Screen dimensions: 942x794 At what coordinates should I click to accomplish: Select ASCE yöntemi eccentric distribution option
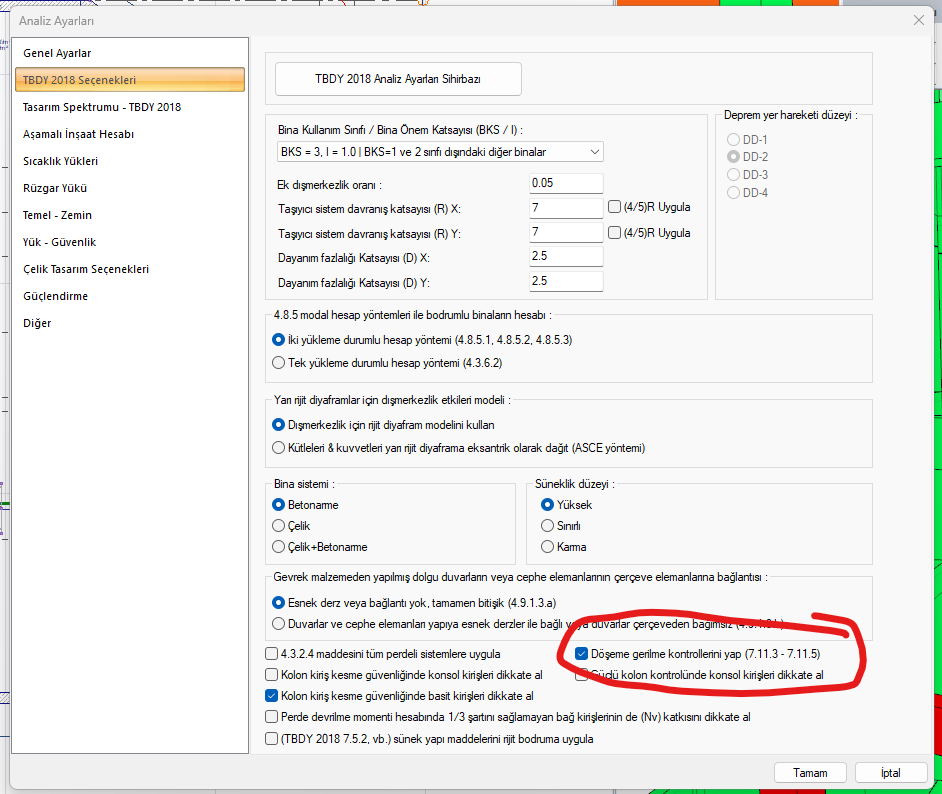(x=279, y=448)
